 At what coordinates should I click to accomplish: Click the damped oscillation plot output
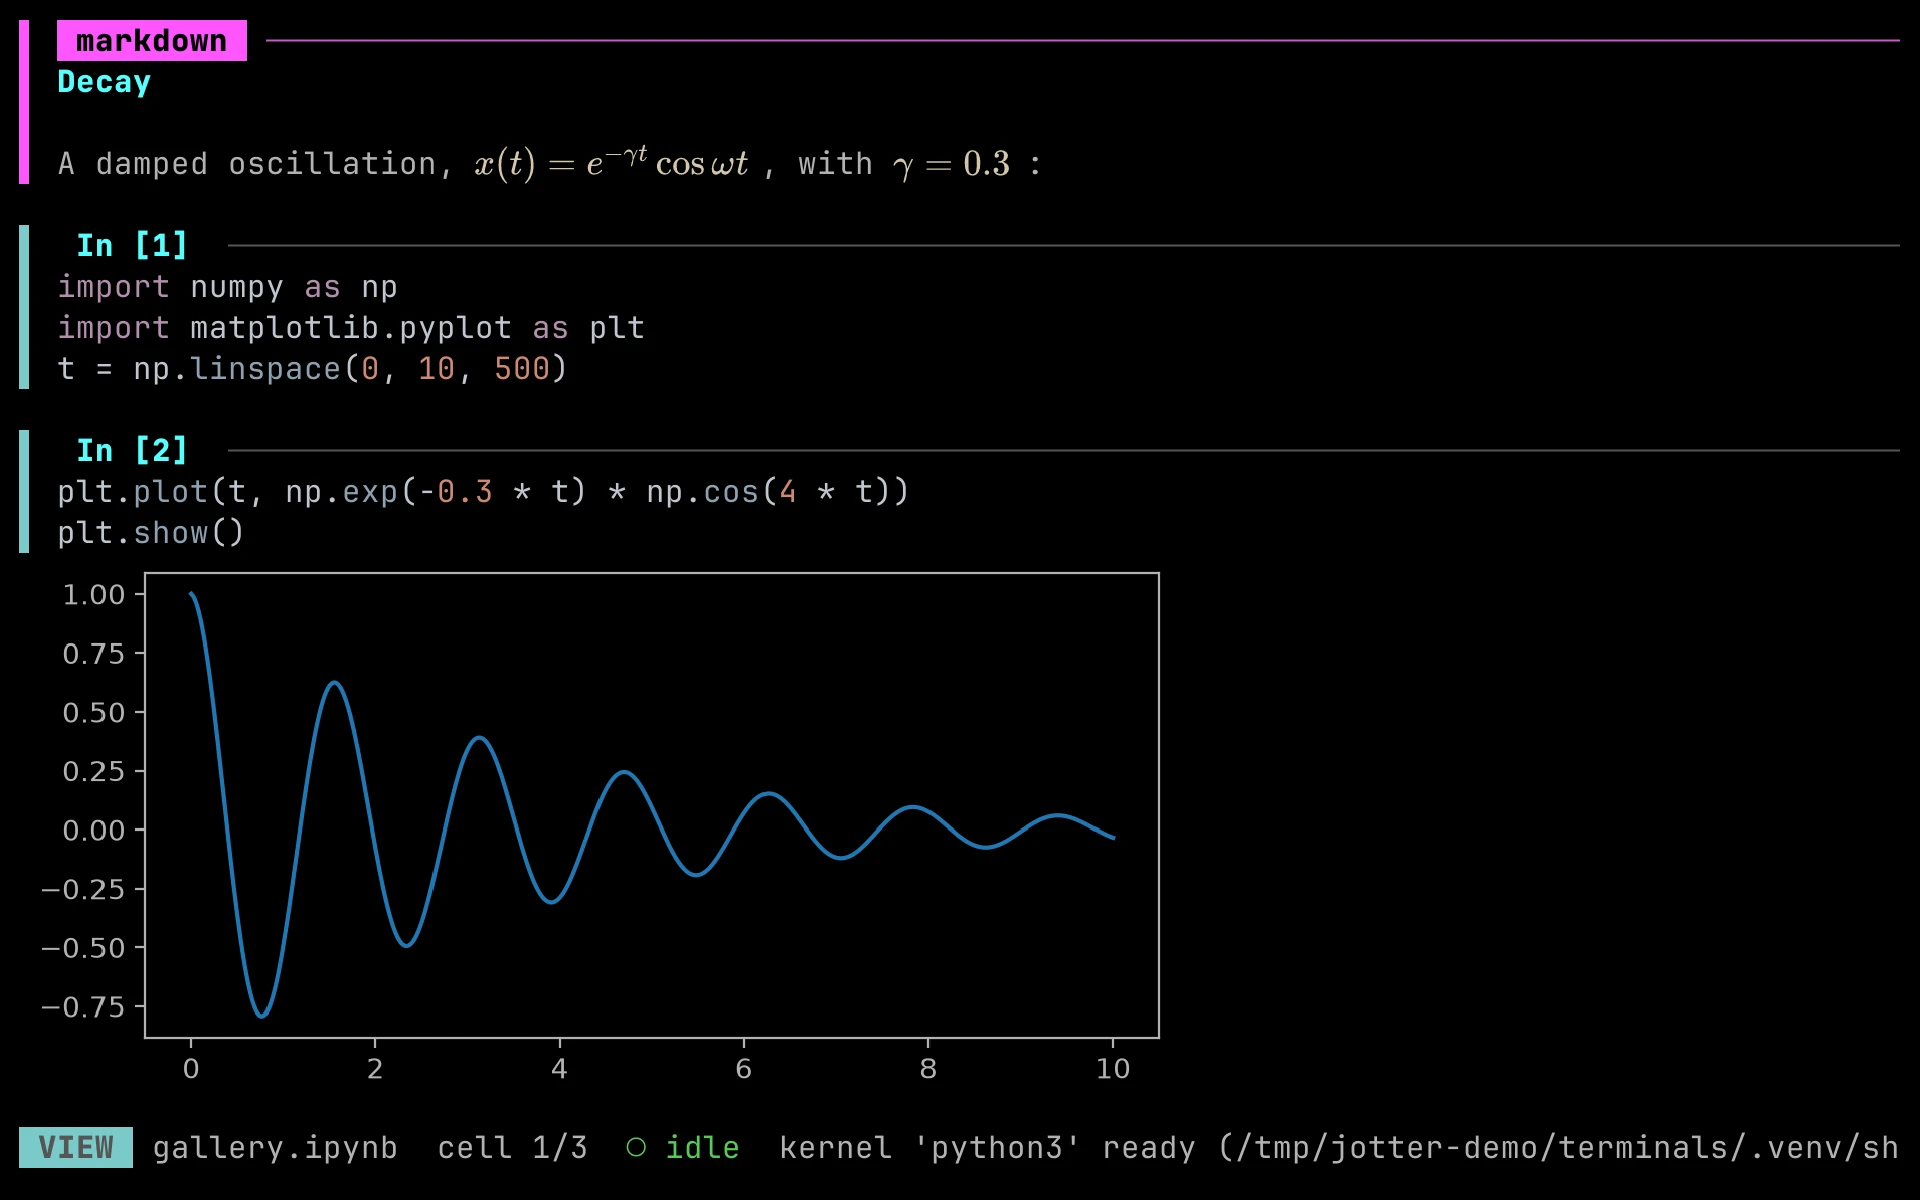point(600,828)
